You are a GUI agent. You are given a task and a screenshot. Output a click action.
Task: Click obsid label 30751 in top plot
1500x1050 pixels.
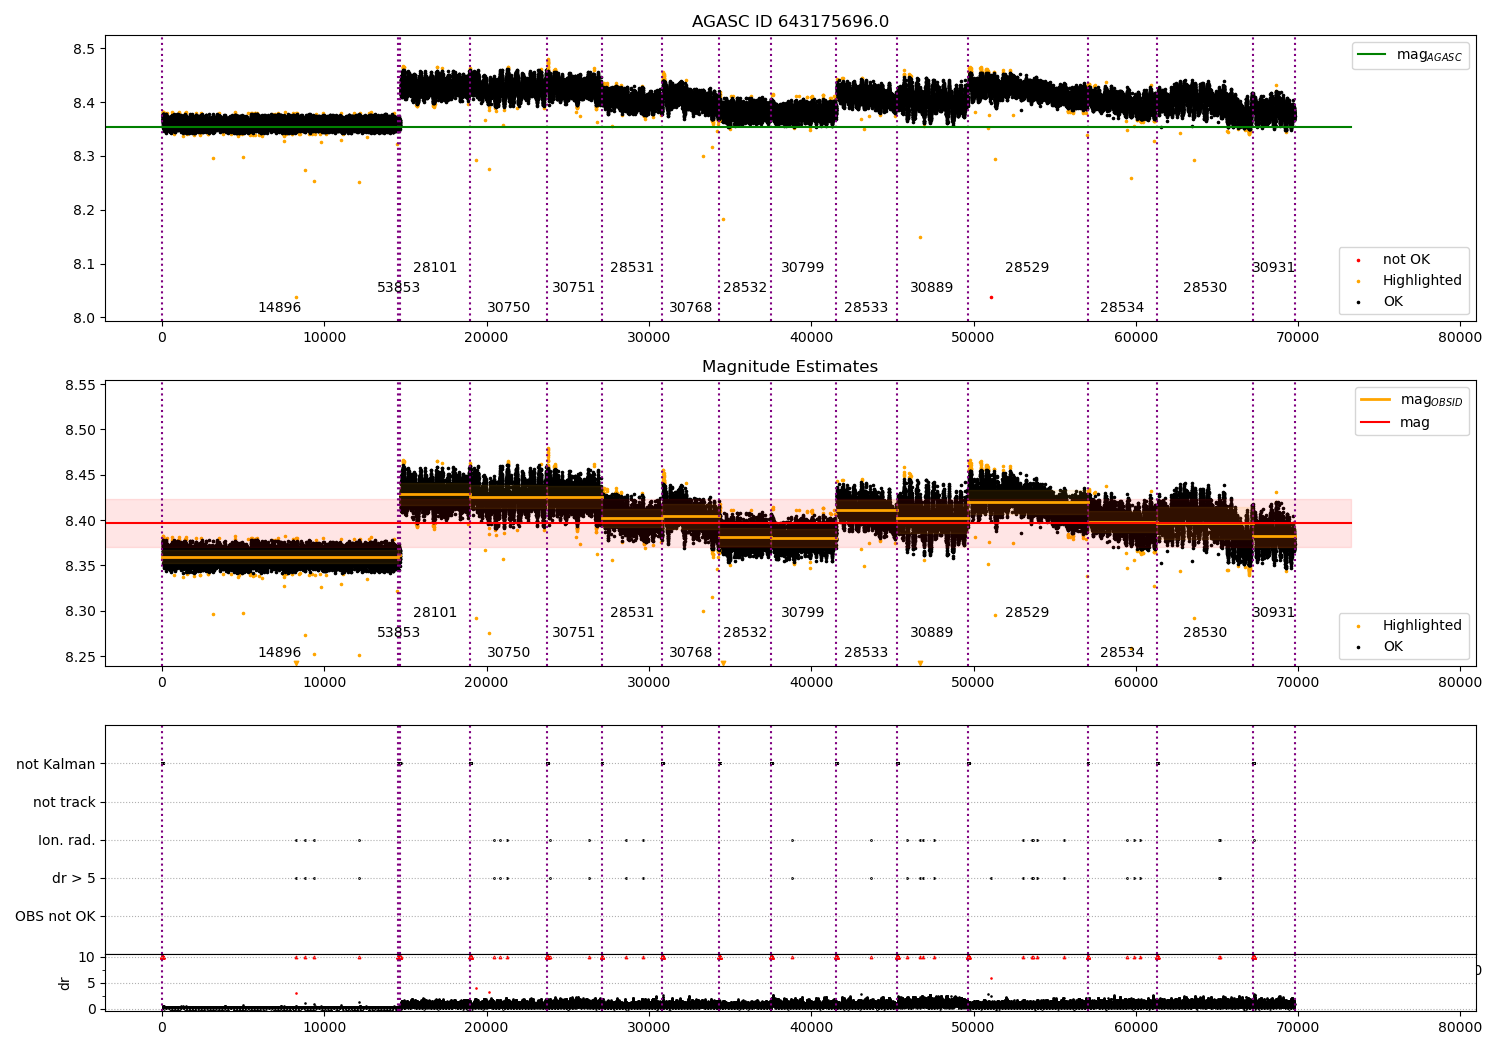click(573, 288)
